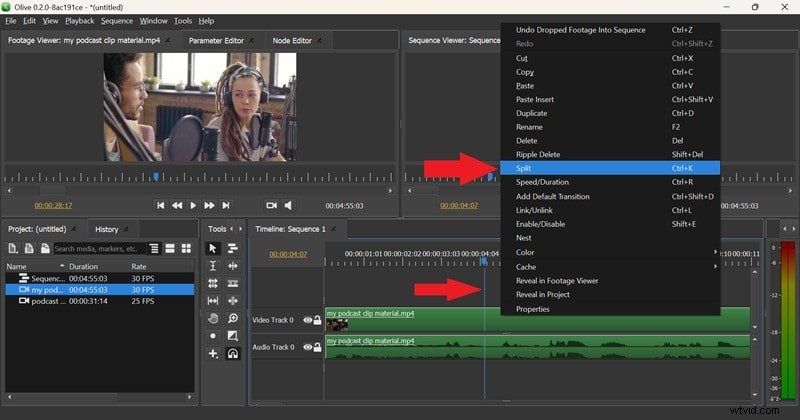Screen dimensions: 800x420
Task: Select the Record tool
Action: pyautogui.click(x=213, y=336)
